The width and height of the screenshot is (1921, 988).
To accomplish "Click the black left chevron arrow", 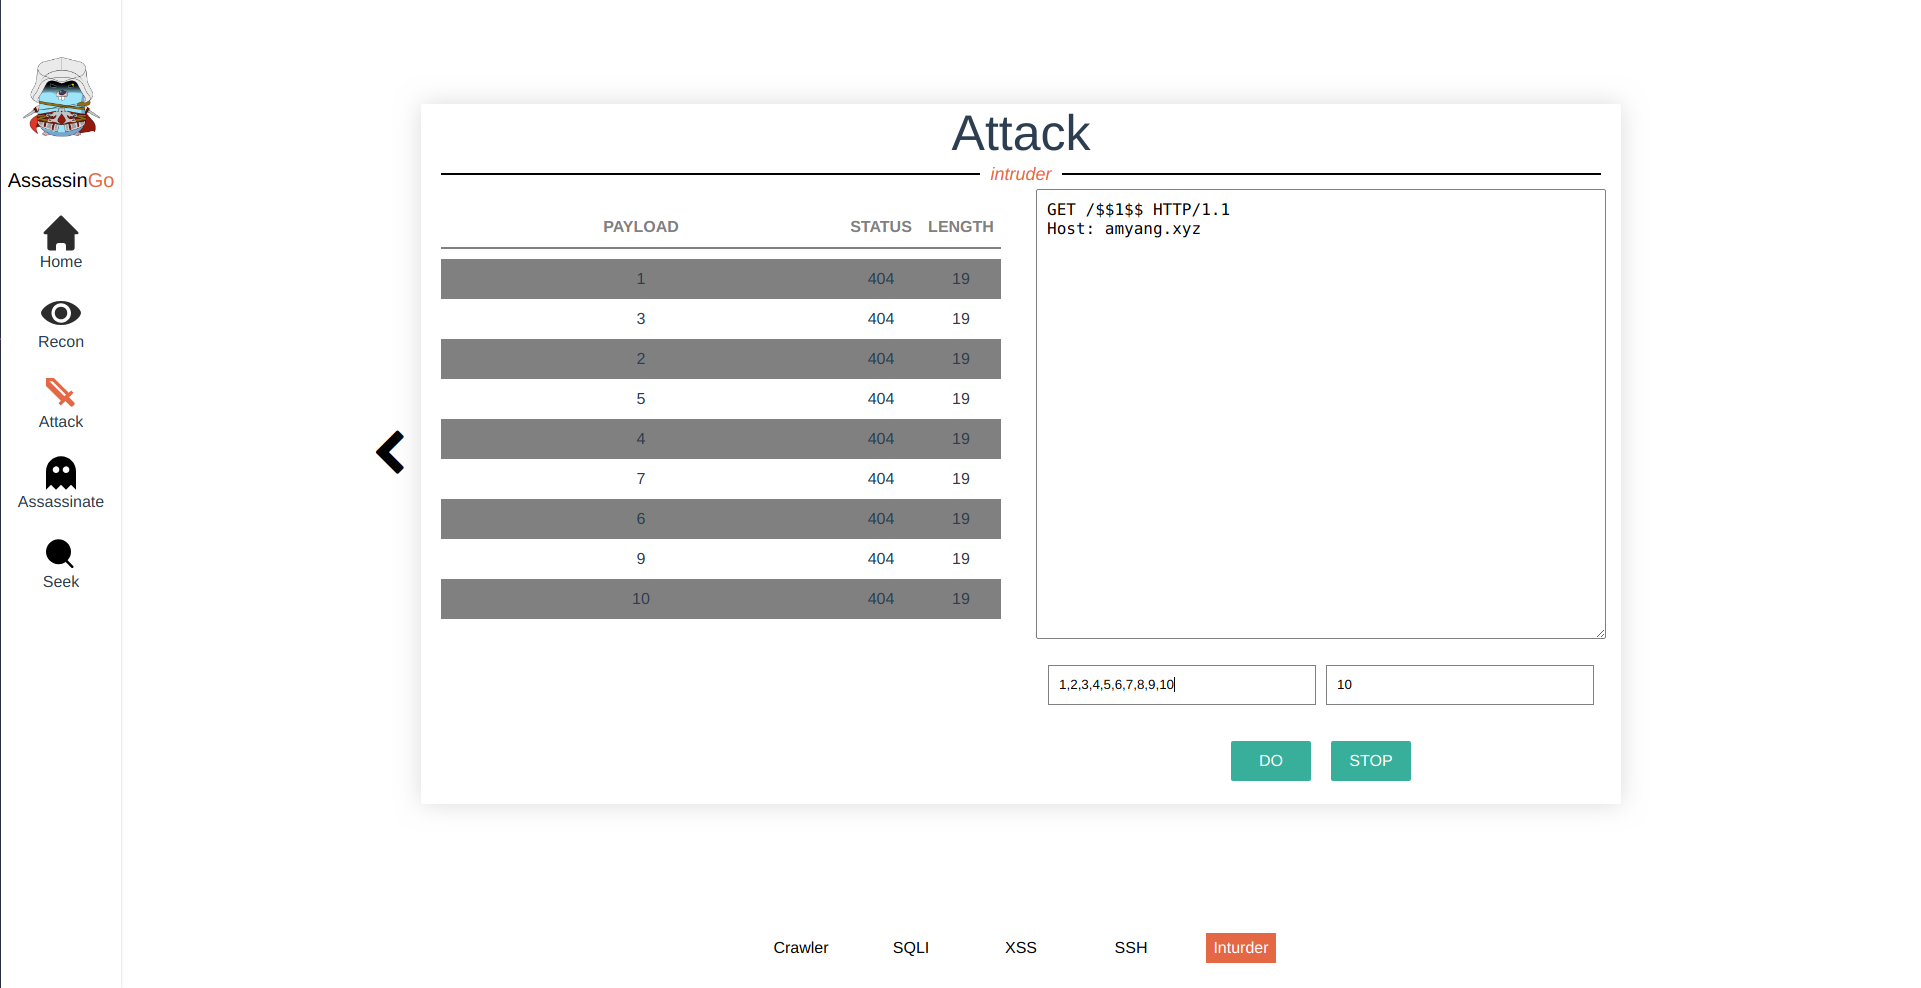I will tap(390, 452).
